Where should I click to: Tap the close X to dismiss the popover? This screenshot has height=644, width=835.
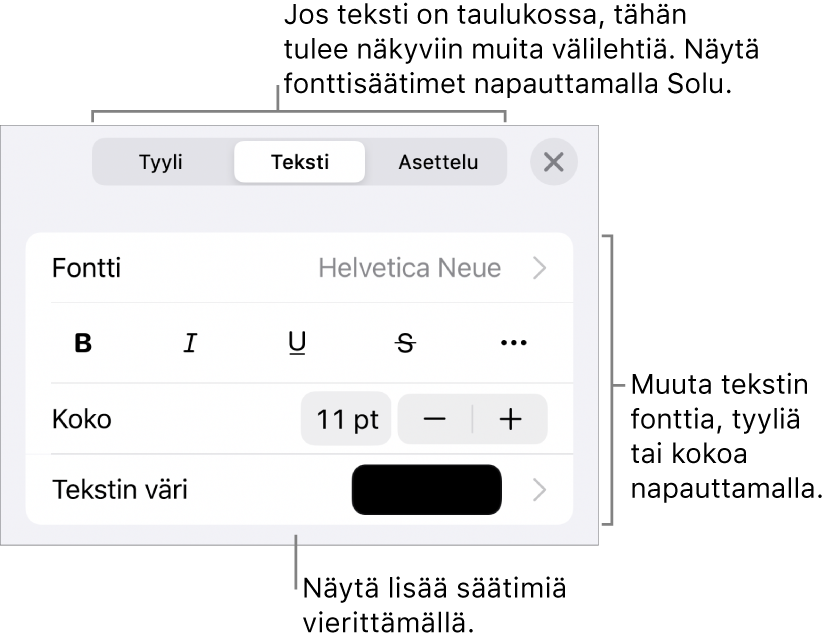pyautogui.click(x=553, y=162)
